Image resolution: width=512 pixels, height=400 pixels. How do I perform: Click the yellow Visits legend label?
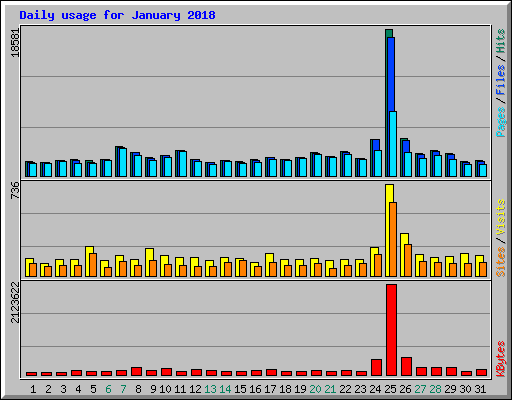click(501, 218)
